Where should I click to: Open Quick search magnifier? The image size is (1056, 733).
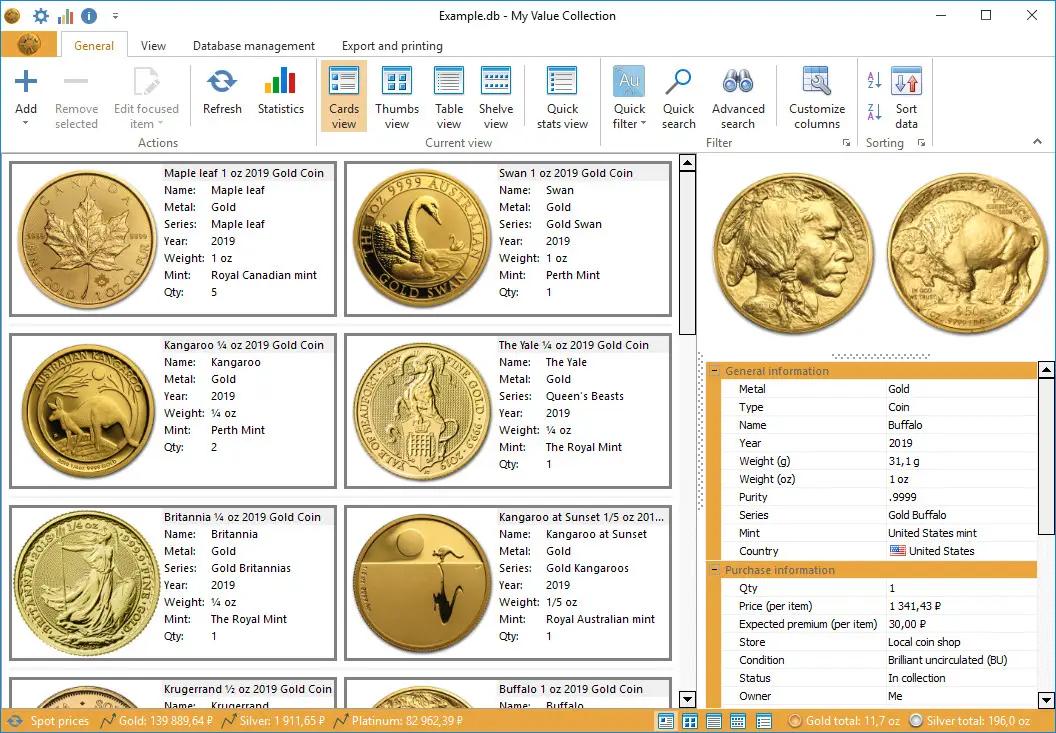[678, 96]
